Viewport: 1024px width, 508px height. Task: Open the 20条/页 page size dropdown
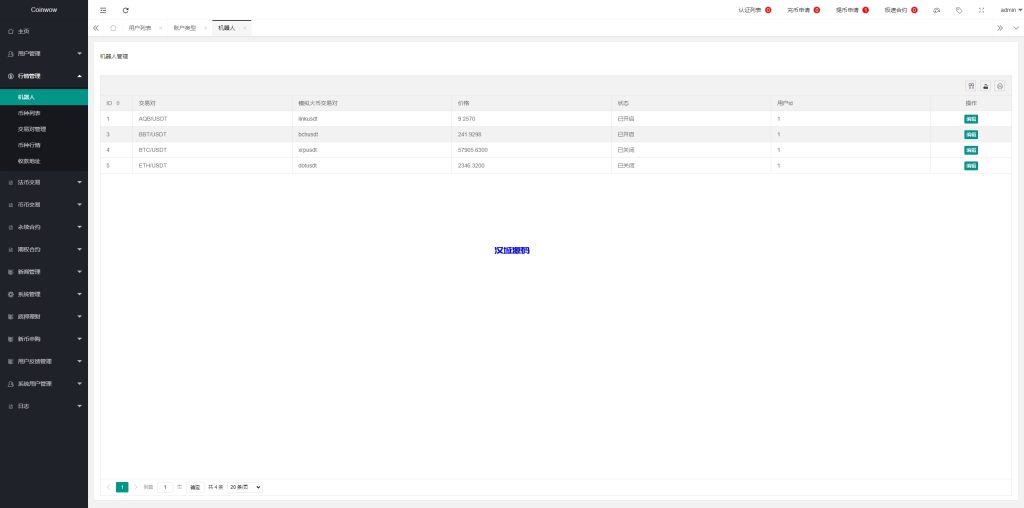245,487
